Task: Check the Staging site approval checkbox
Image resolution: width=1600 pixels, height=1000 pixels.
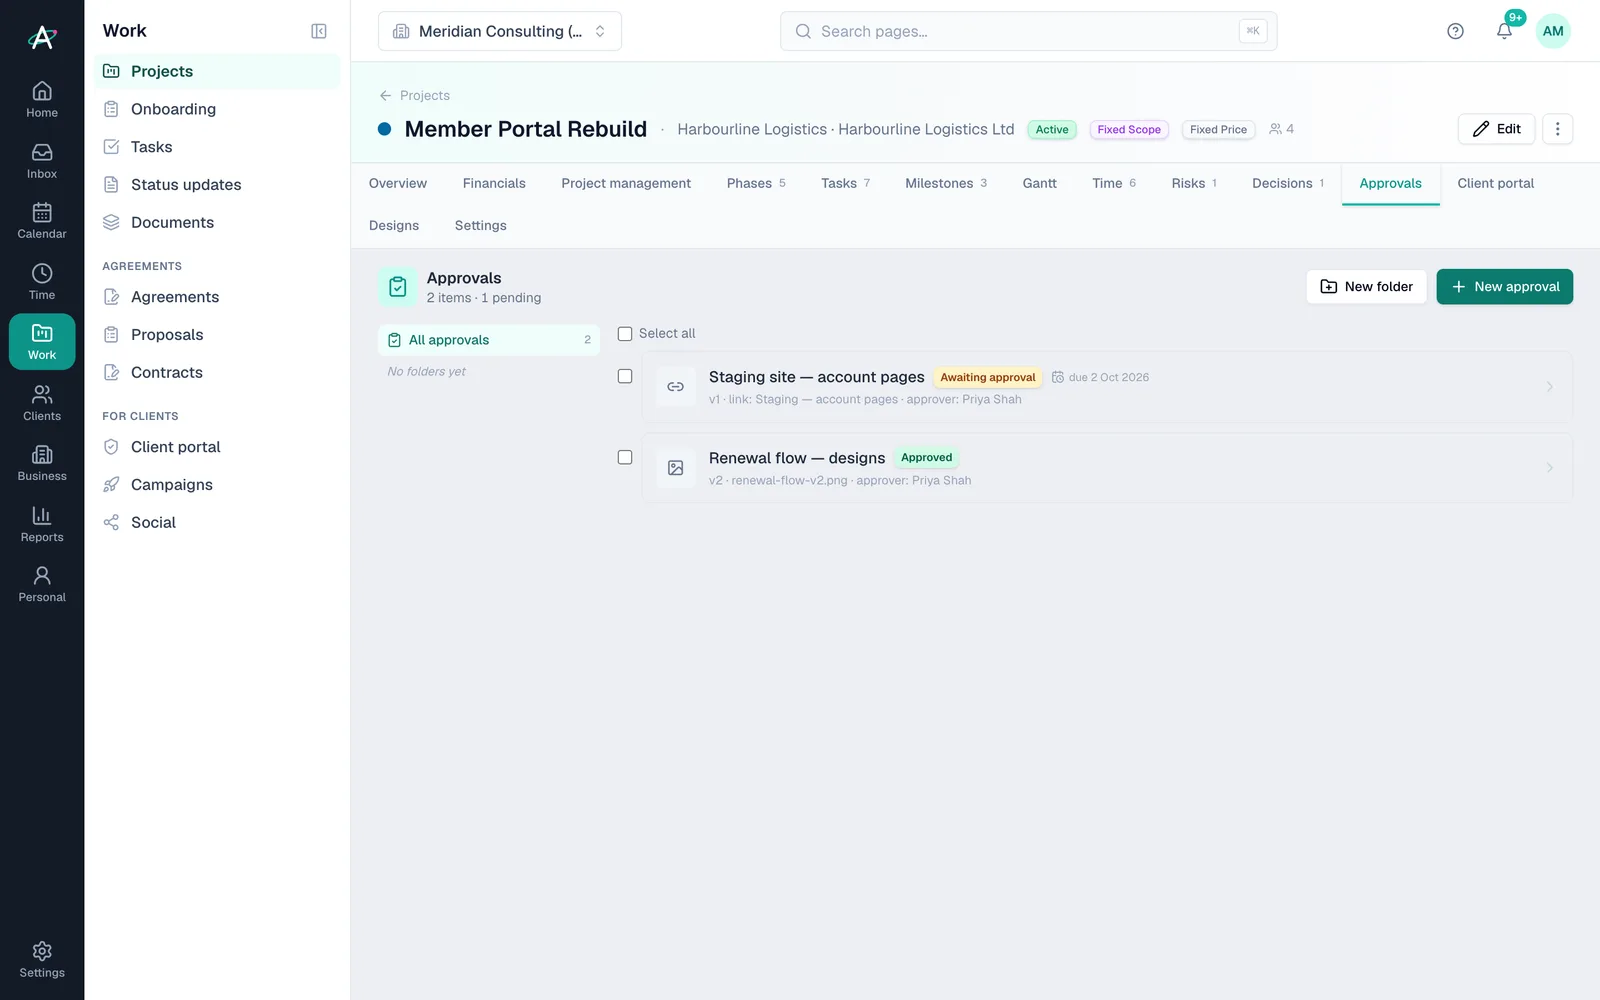Action: pyautogui.click(x=625, y=377)
